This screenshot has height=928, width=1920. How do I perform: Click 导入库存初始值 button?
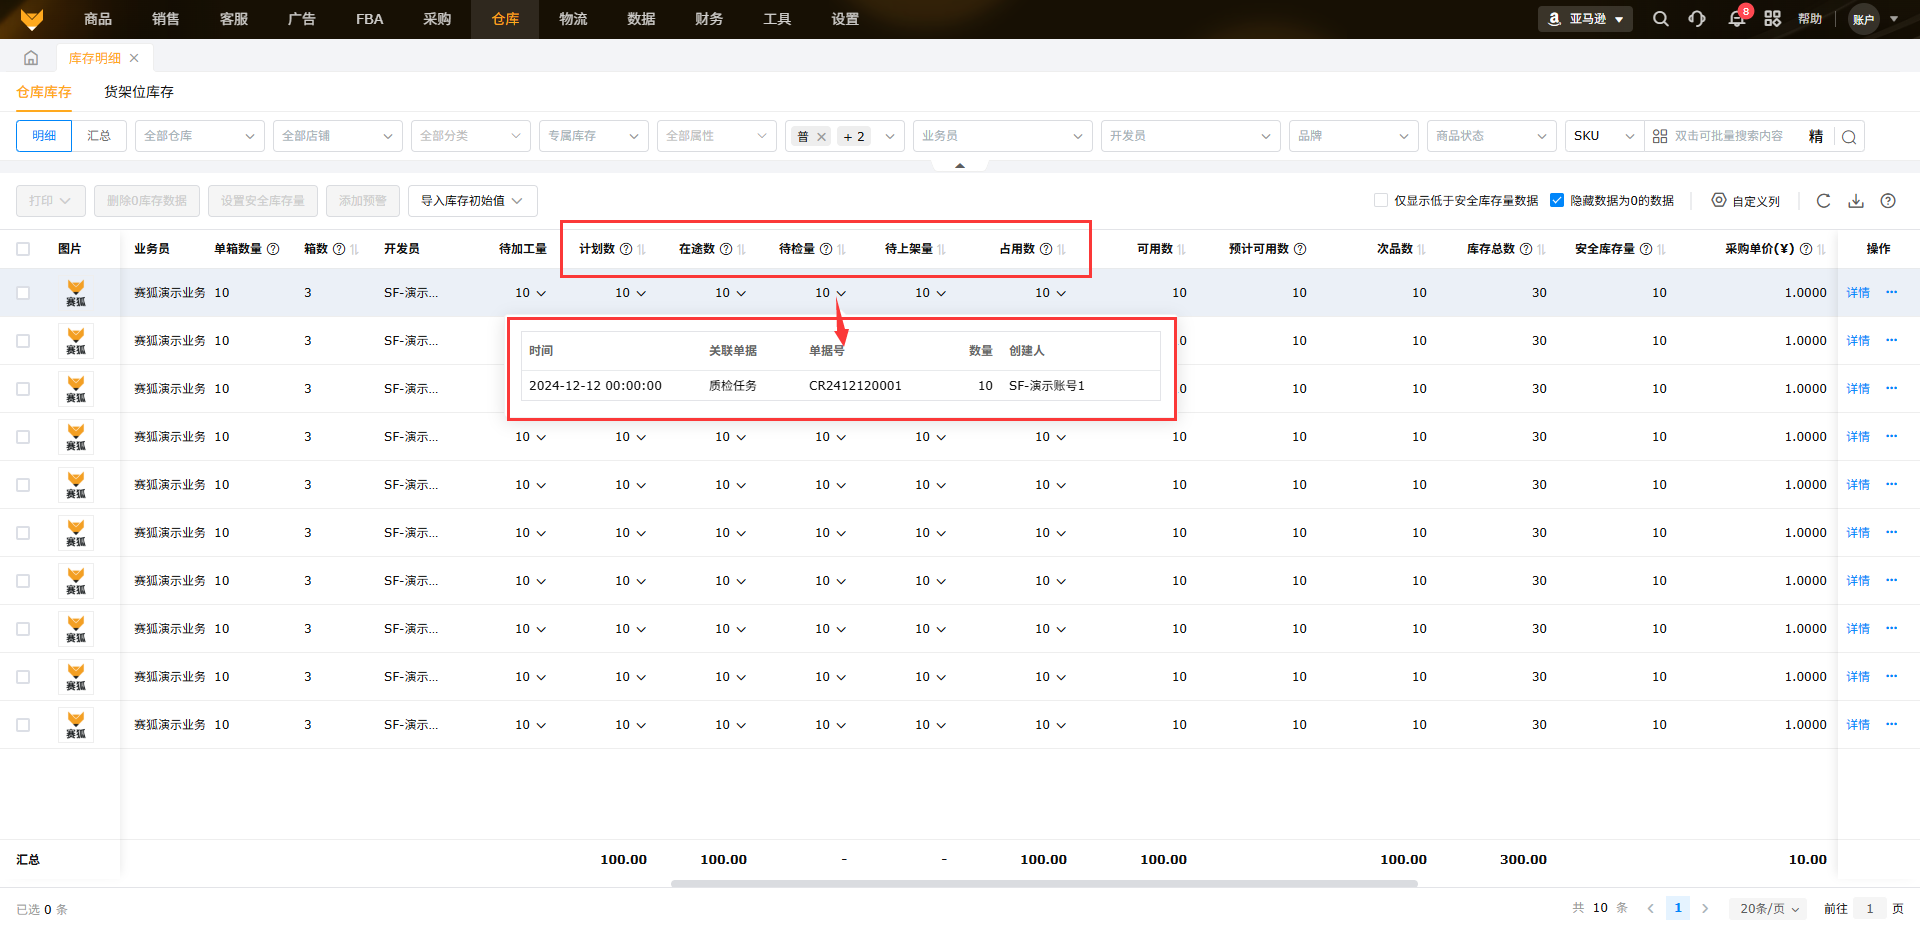(x=472, y=201)
